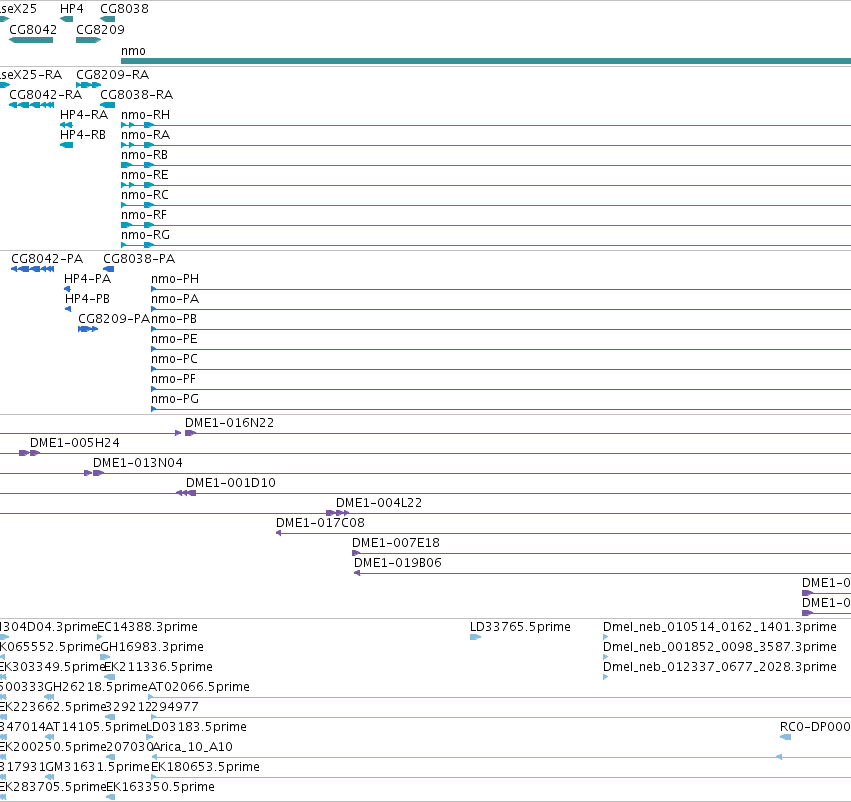
Task: Click the DME1-001D10 clone label
Action: click(x=231, y=483)
